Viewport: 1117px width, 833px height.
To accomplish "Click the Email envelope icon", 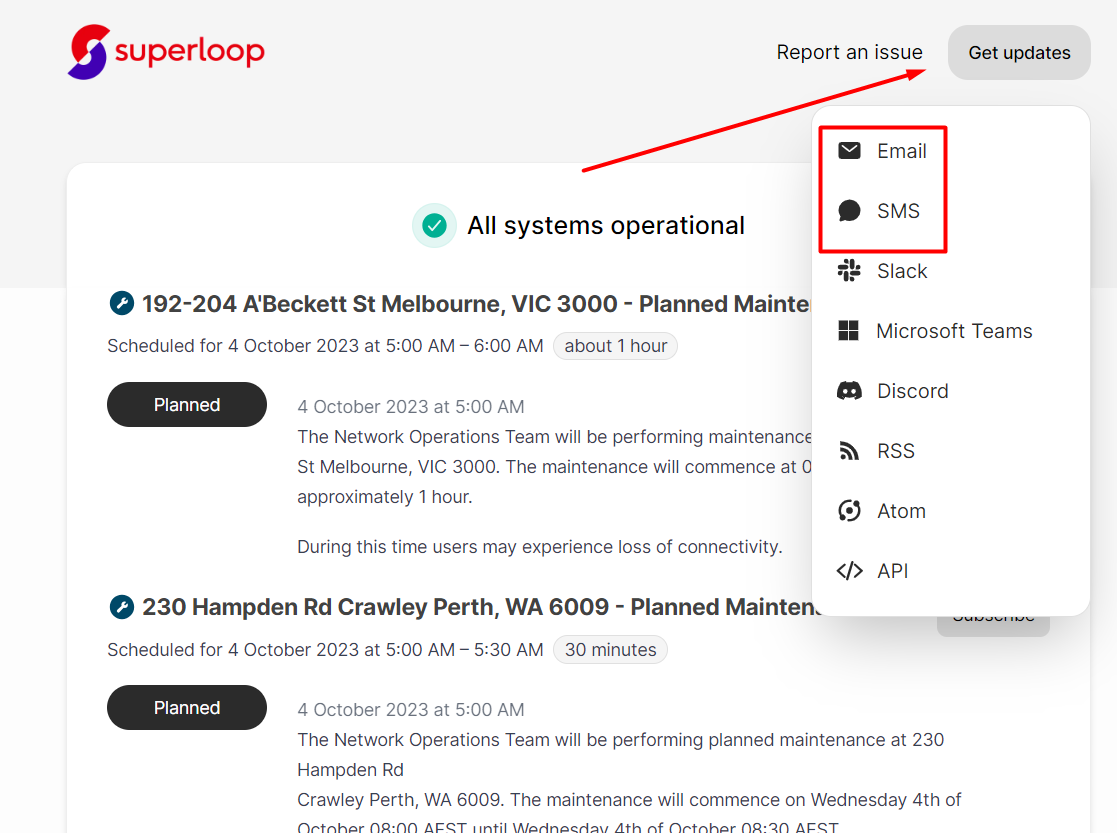I will tap(849, 151).
